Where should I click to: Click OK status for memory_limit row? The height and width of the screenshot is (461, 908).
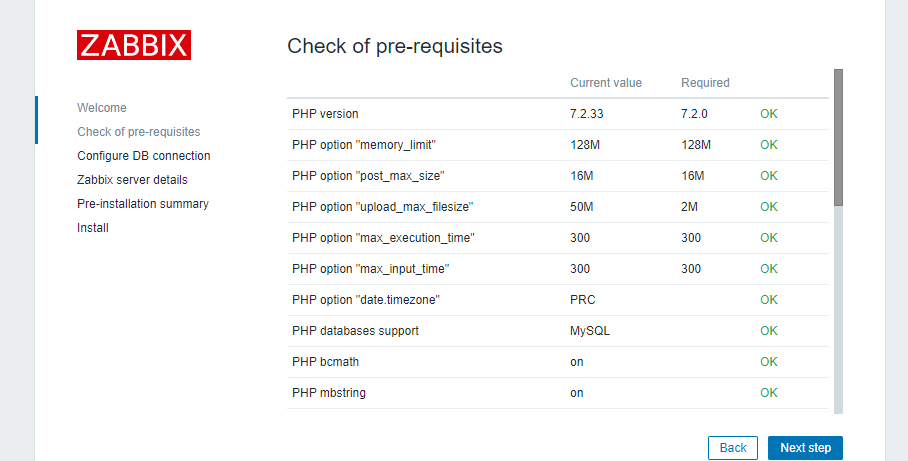(x=768, y=145)
